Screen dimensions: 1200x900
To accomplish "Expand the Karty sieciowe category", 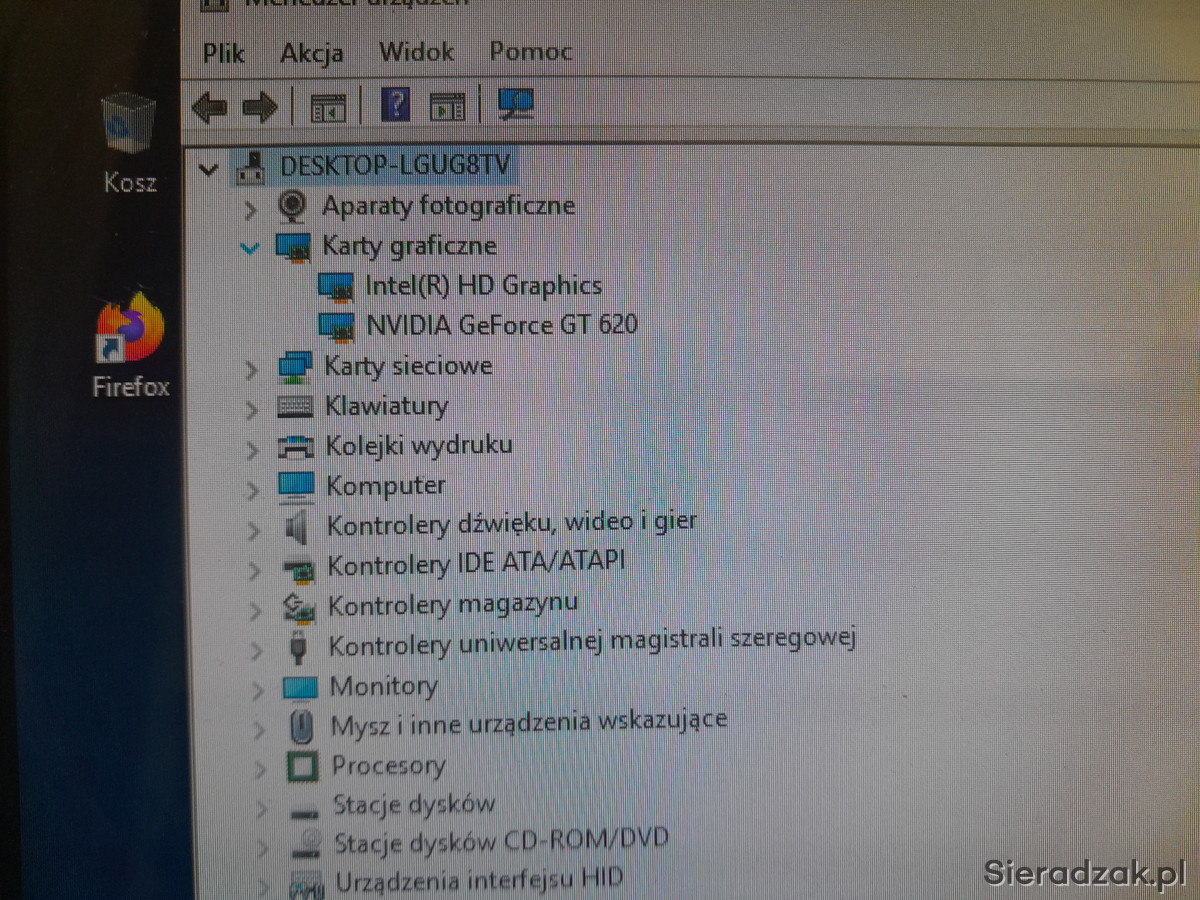I will [x=251, y=369].
